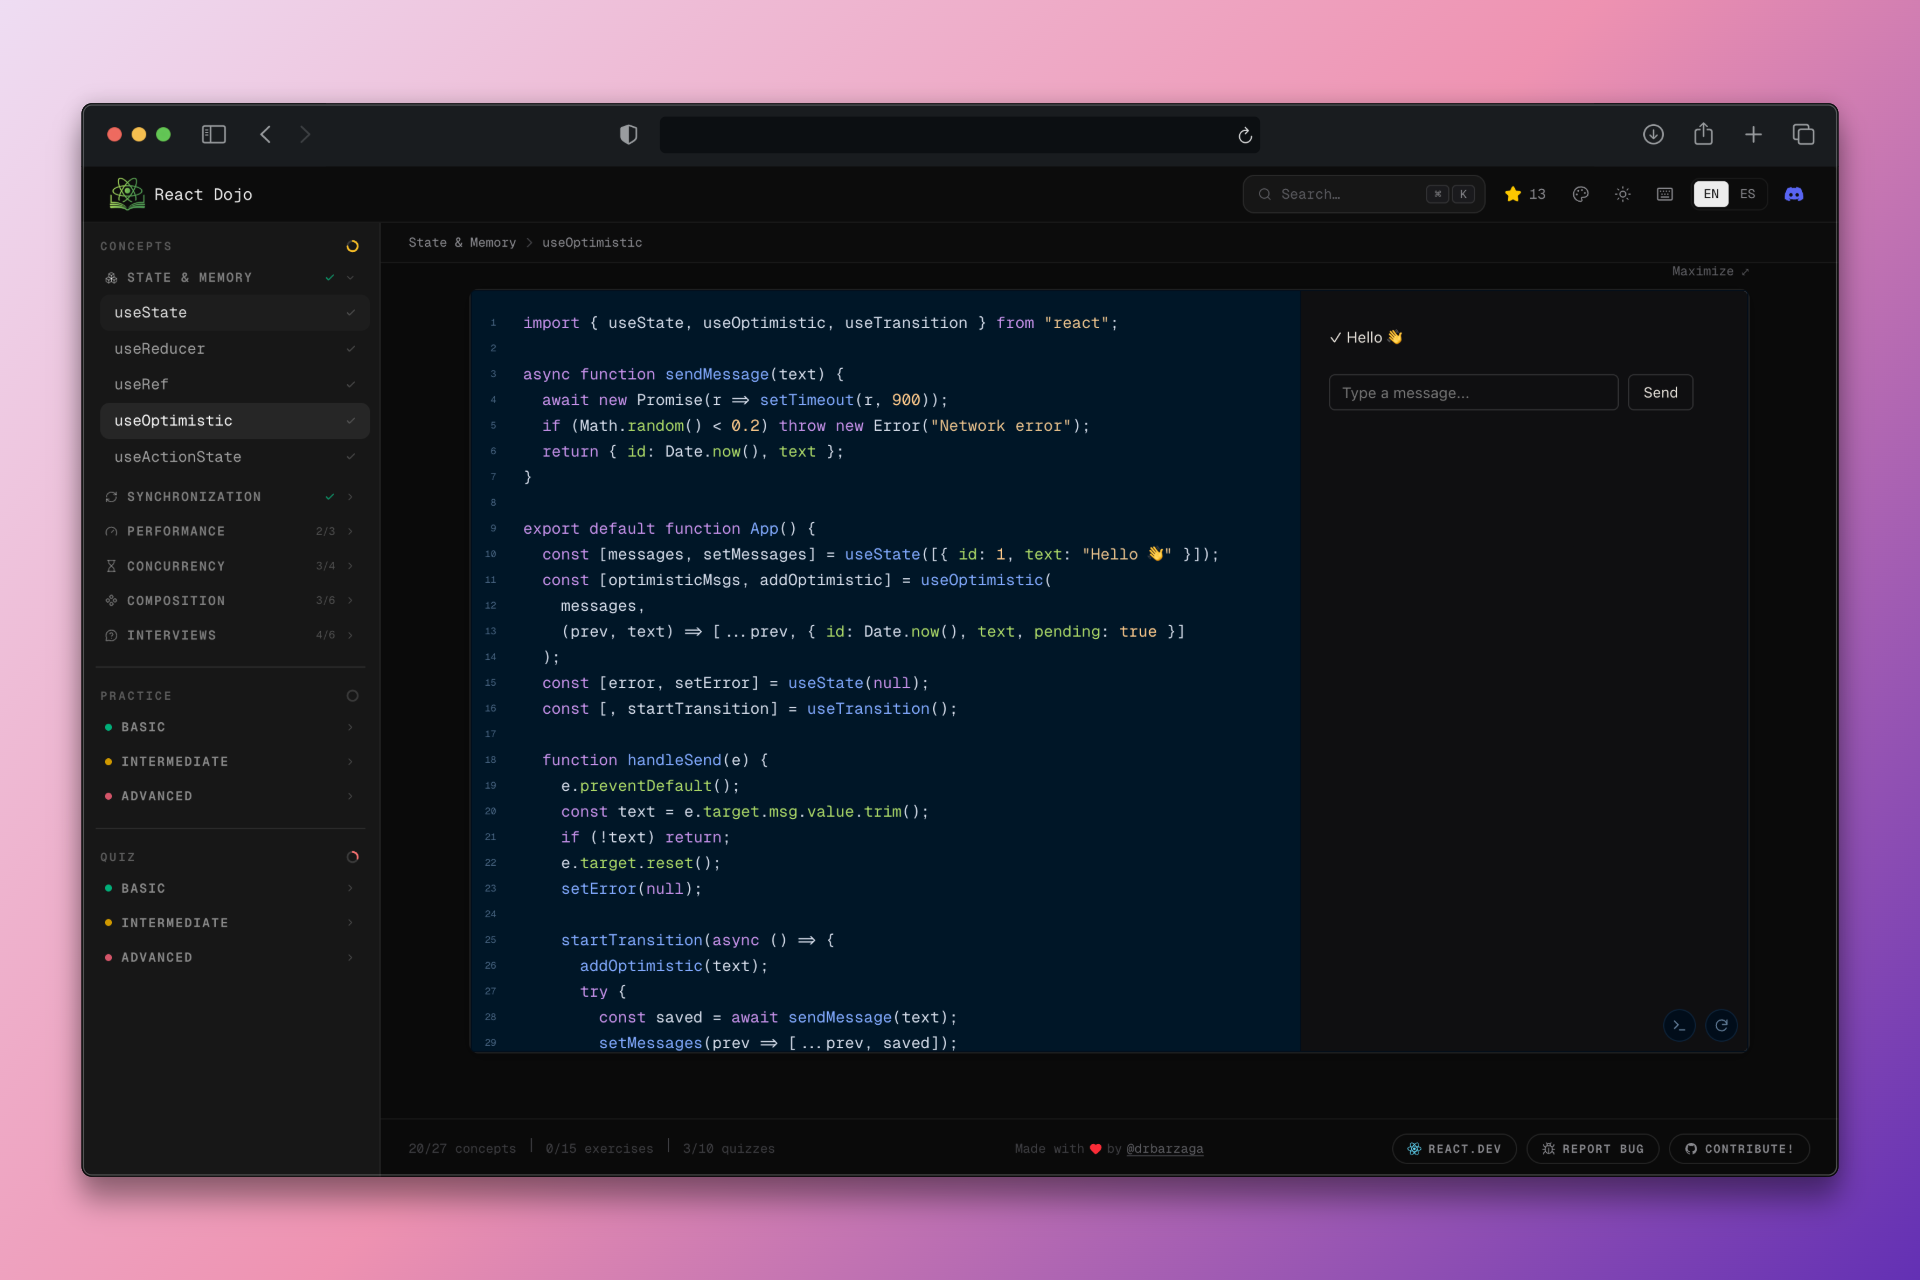Select the useState concept
The image size is (1920, 1280).
point(235,313)
